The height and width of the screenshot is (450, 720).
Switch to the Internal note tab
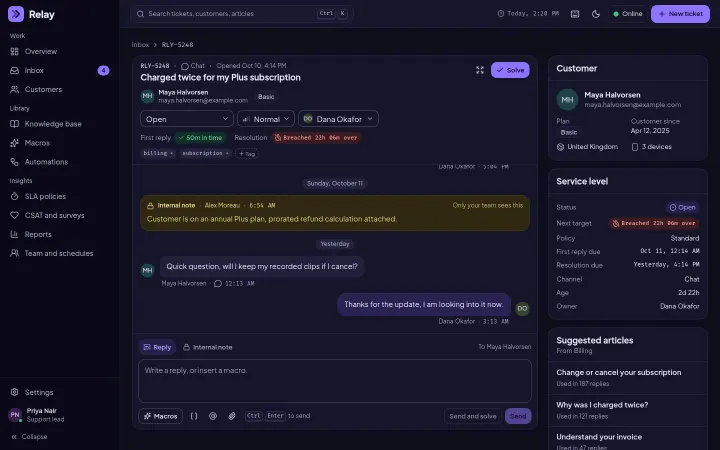click(x=208, y=347)
